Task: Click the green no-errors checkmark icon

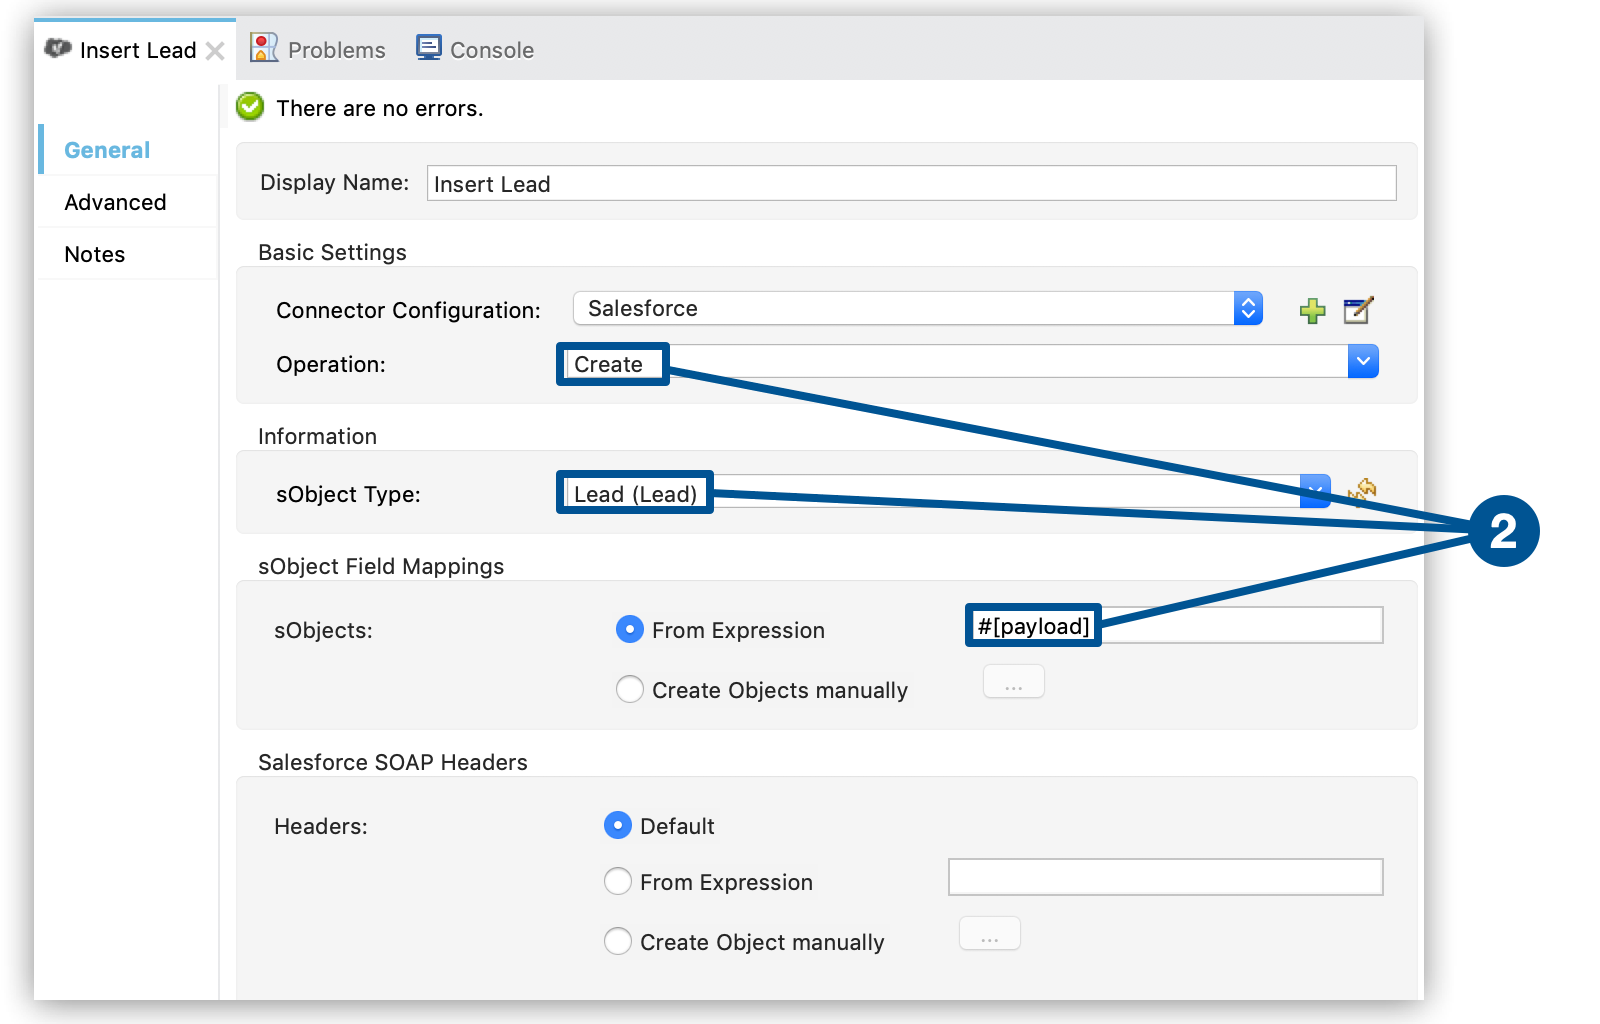Action: (x=250, y=106)
